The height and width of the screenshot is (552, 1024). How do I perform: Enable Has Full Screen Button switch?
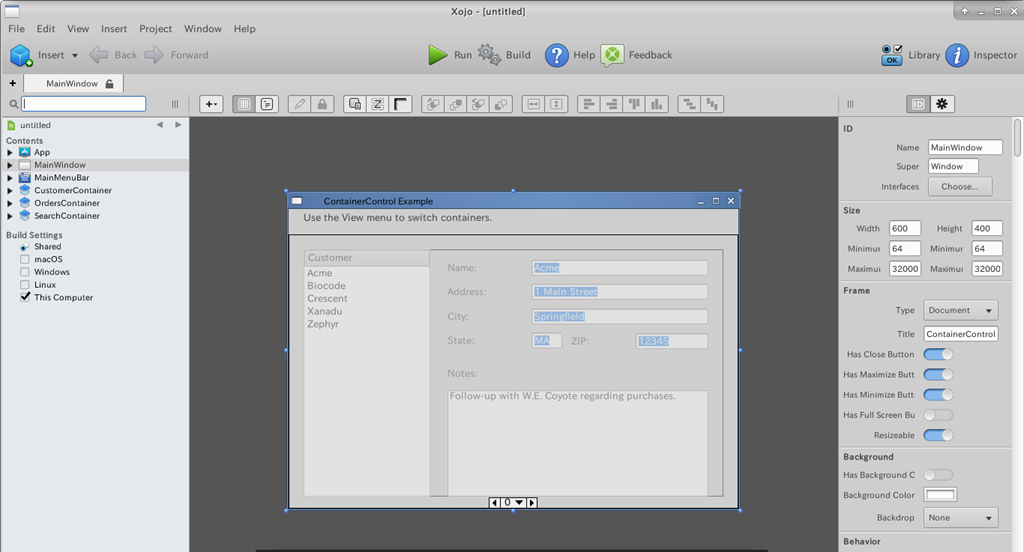938,415
